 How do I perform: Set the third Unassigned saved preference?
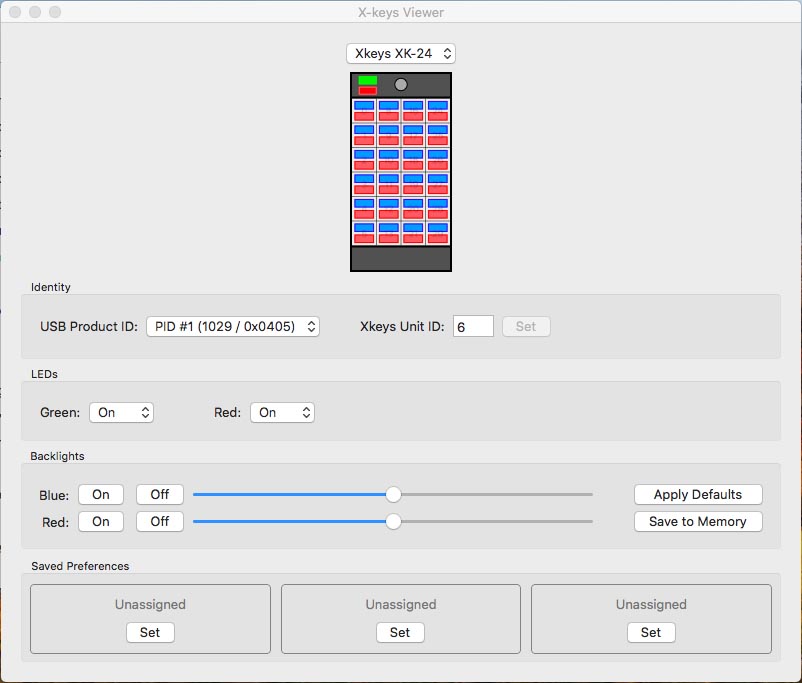[651, 632]
